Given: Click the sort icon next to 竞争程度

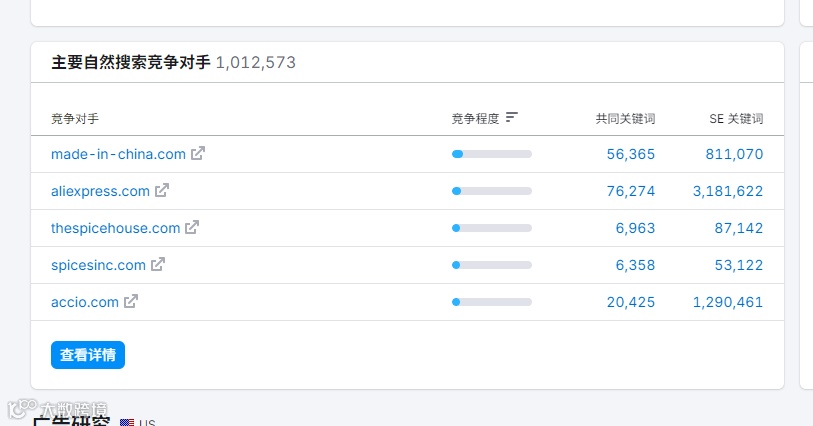Looking at the screenshot, I should point(512,118).
